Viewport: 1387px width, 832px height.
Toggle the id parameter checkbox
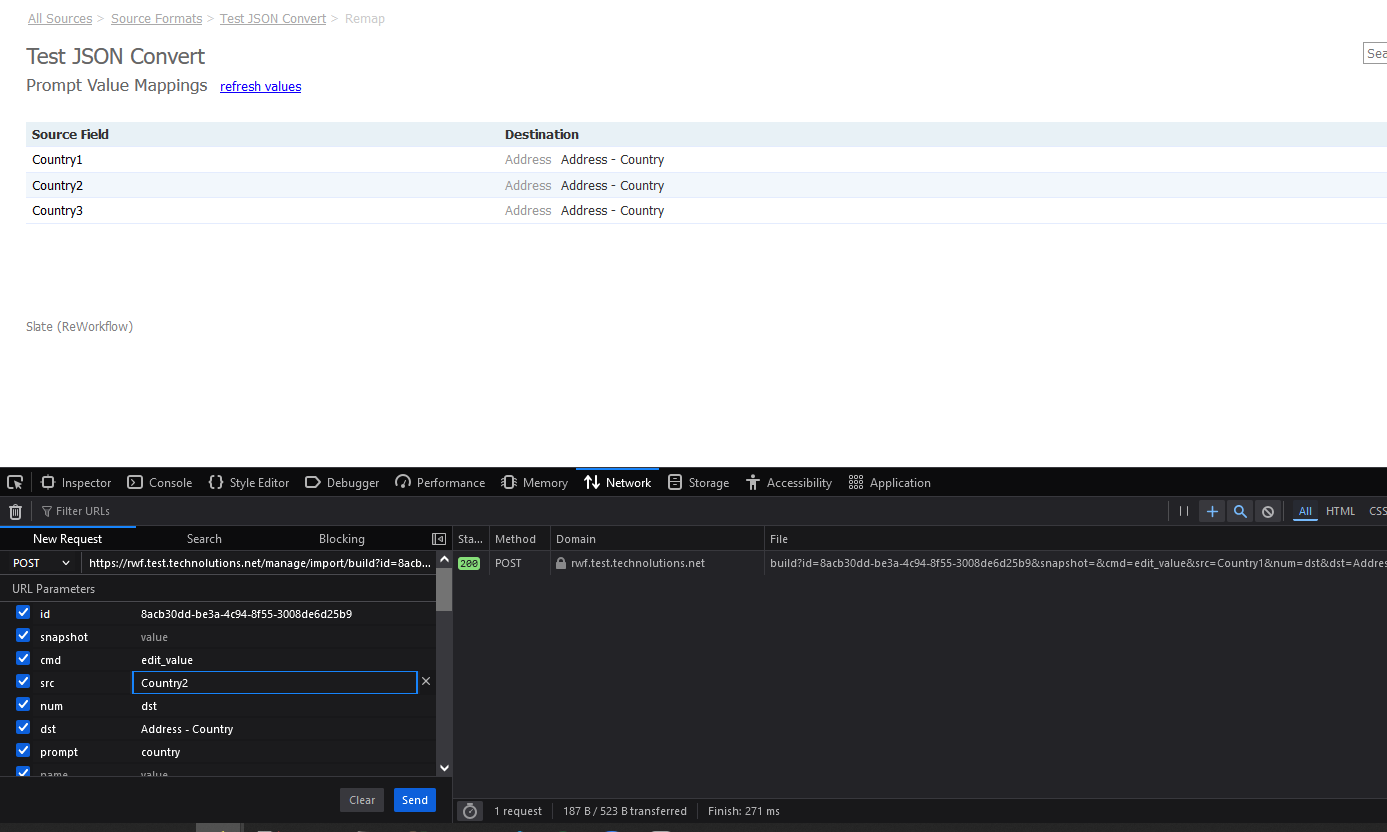pyautogui.click(x=23, y=612)
